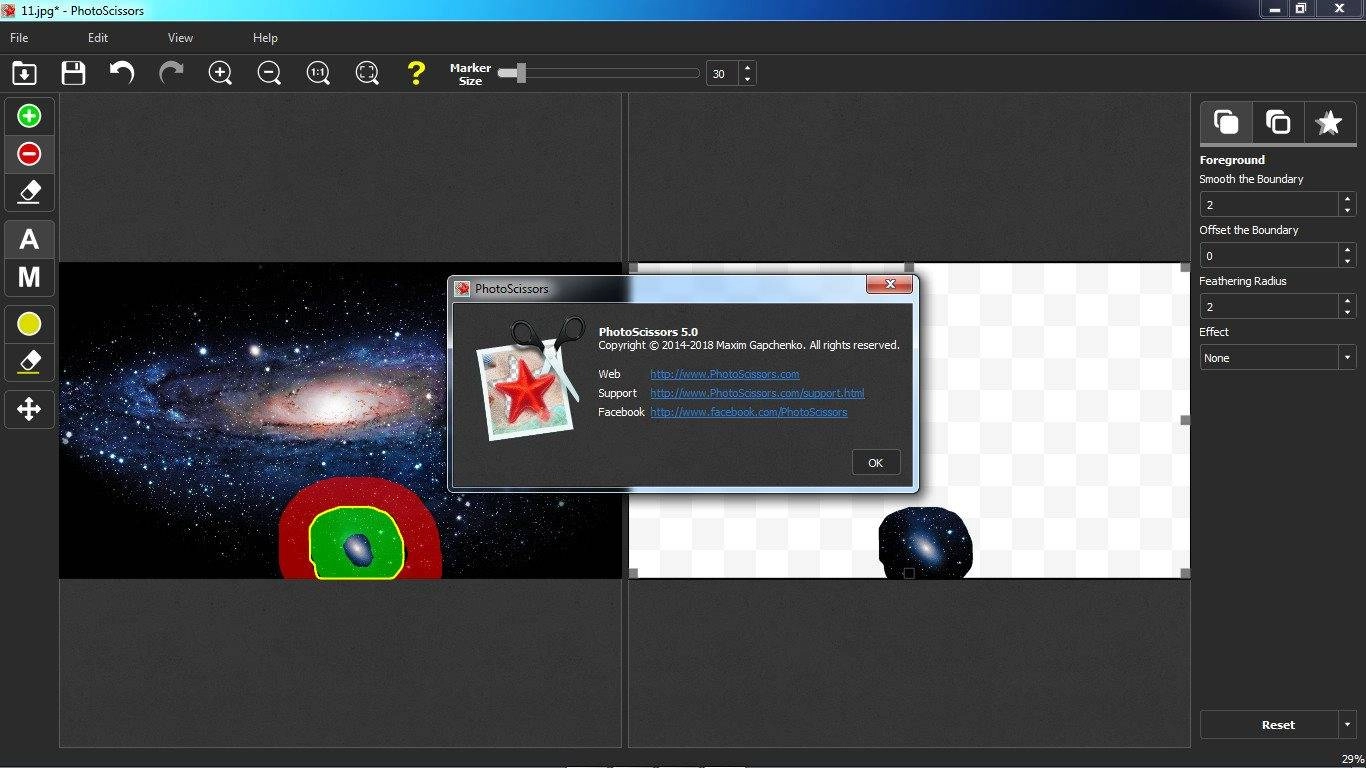Increase Offset the Boundary value
Image resolution: width=1366 pixels, height=768 pixels.
pos(1348,249)
